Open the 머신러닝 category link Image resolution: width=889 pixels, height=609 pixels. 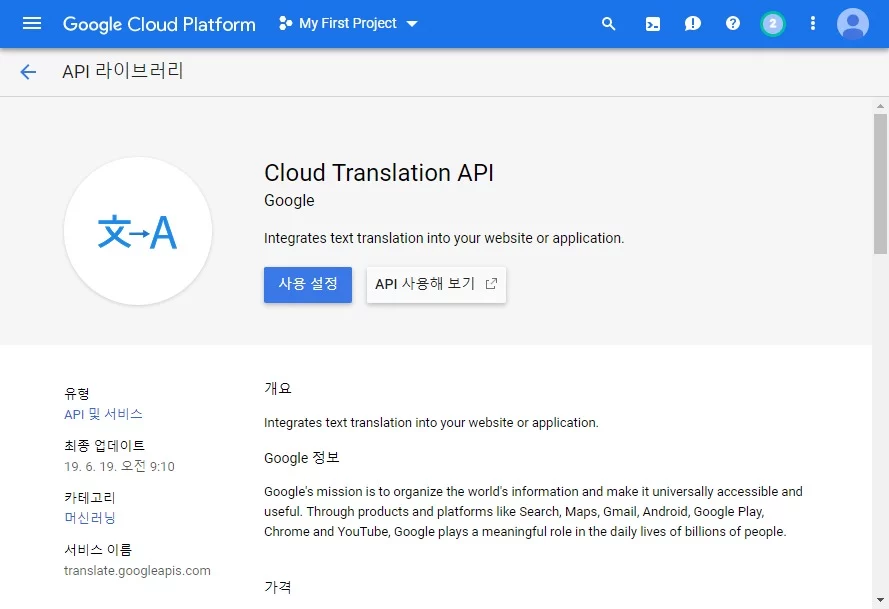[90, 518]
